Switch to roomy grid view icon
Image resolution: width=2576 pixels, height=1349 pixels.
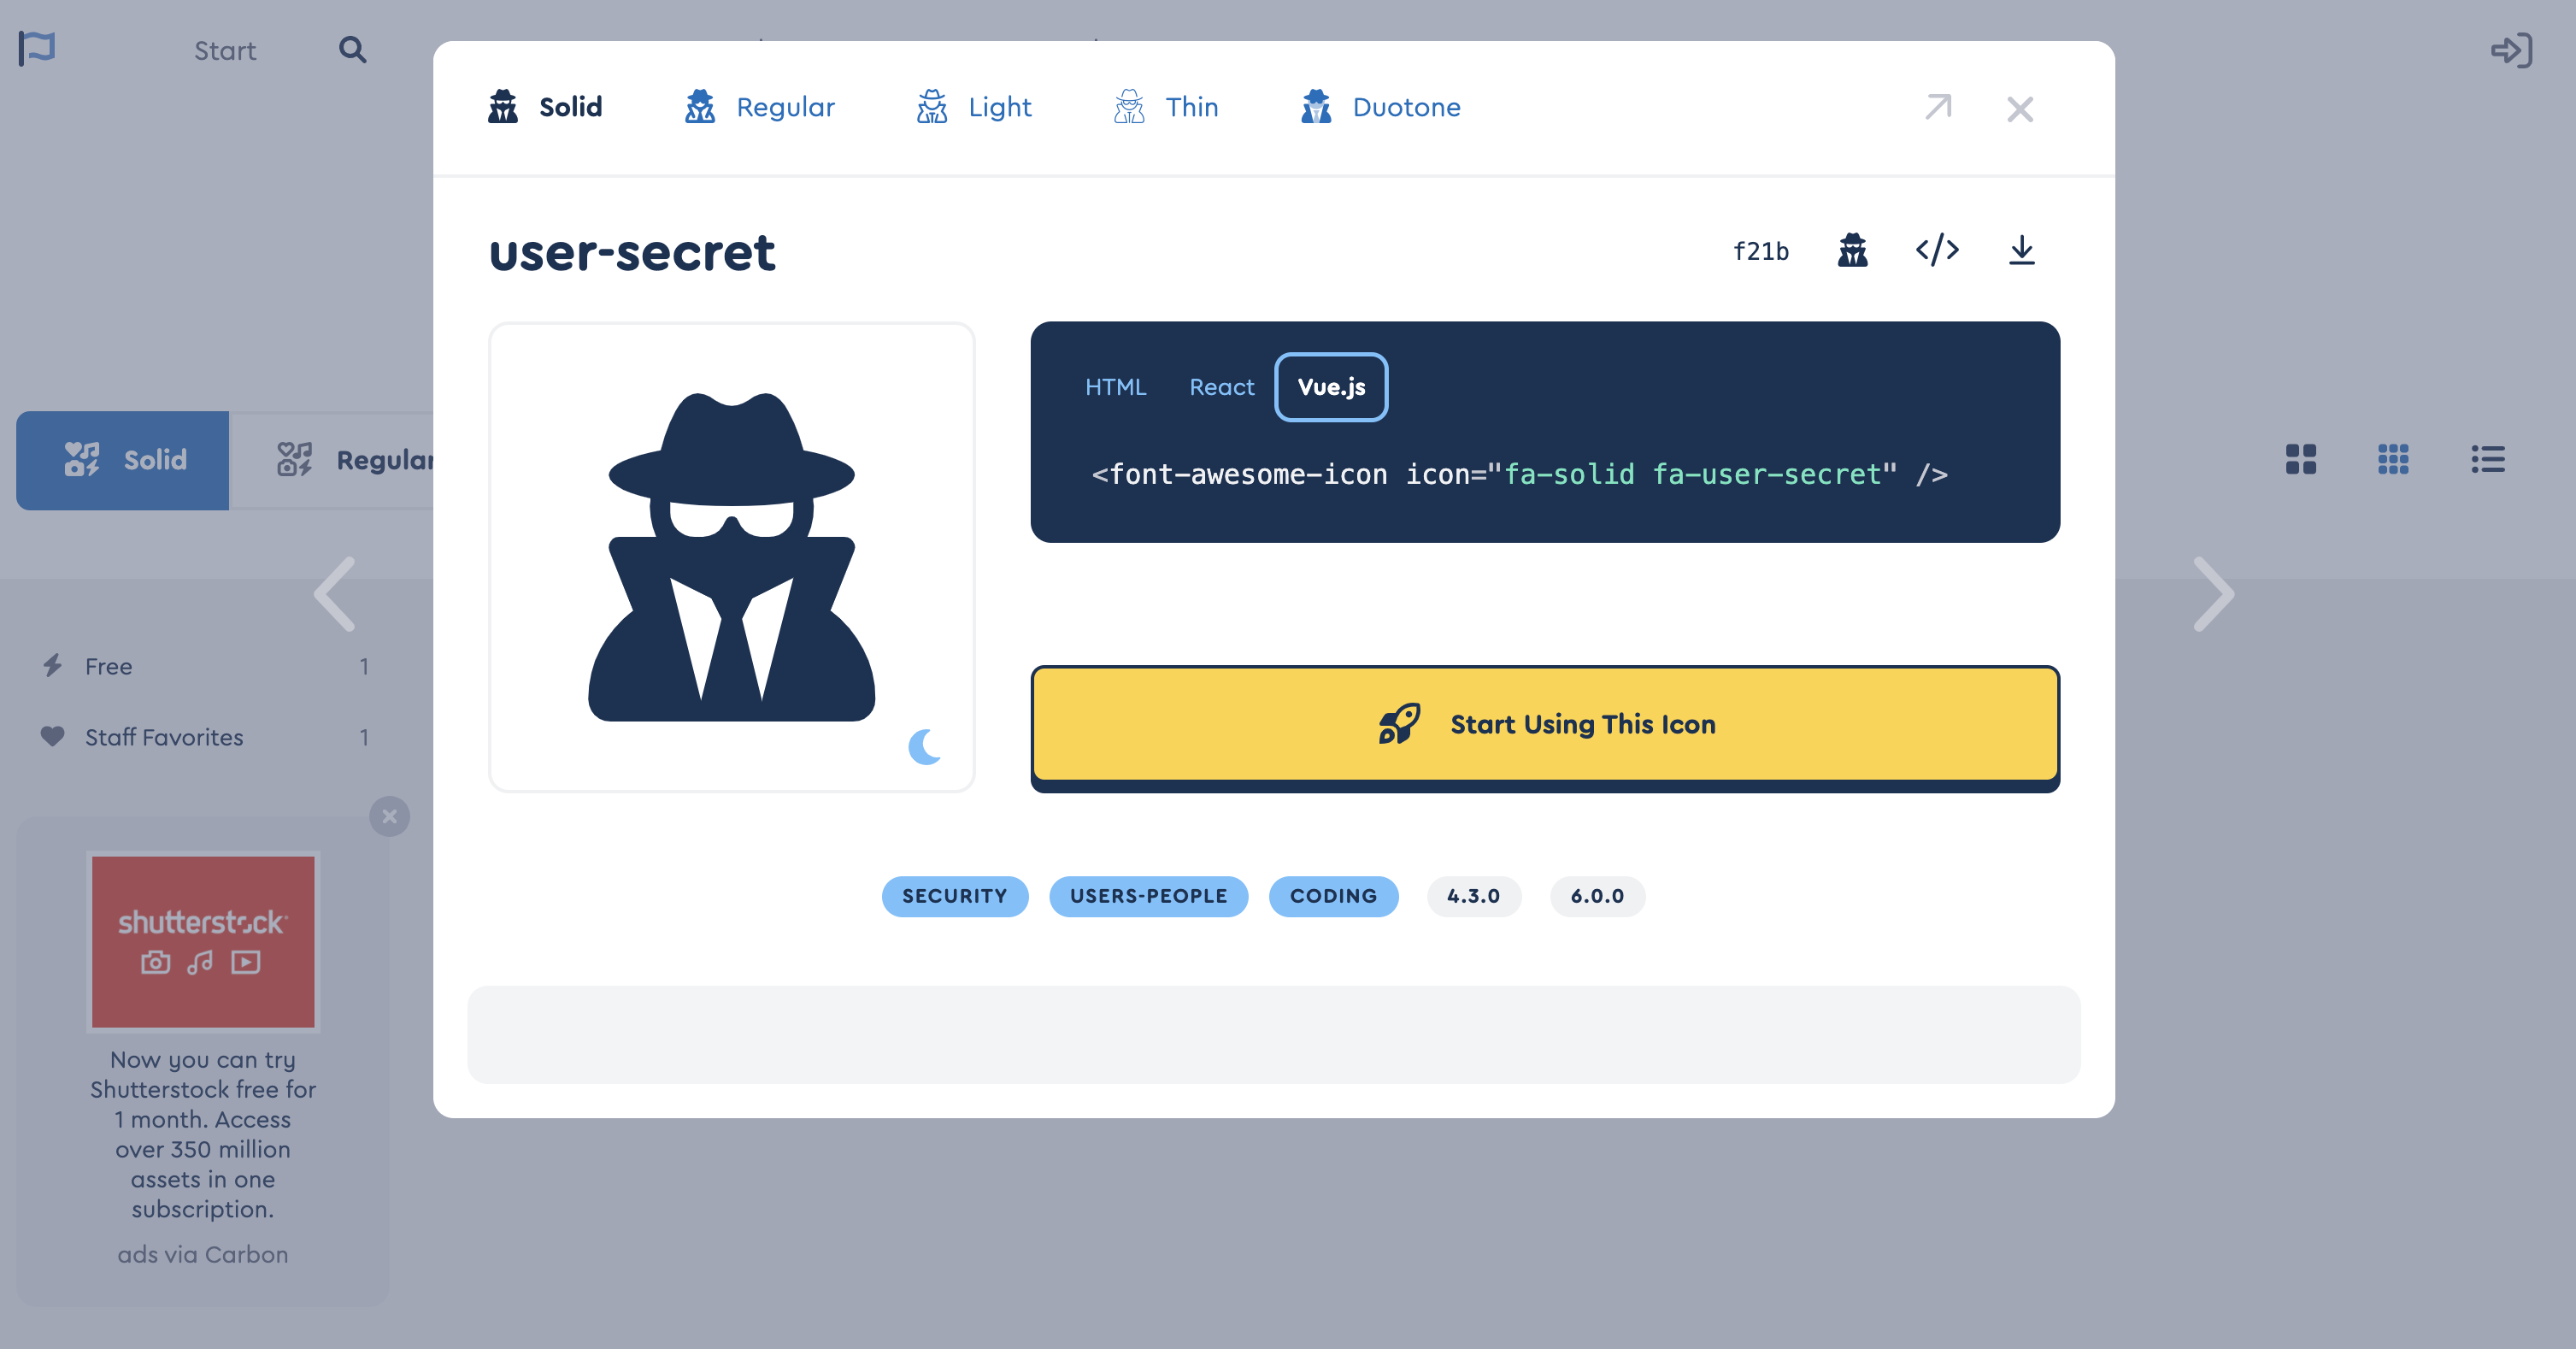[x=2300, y=459]
